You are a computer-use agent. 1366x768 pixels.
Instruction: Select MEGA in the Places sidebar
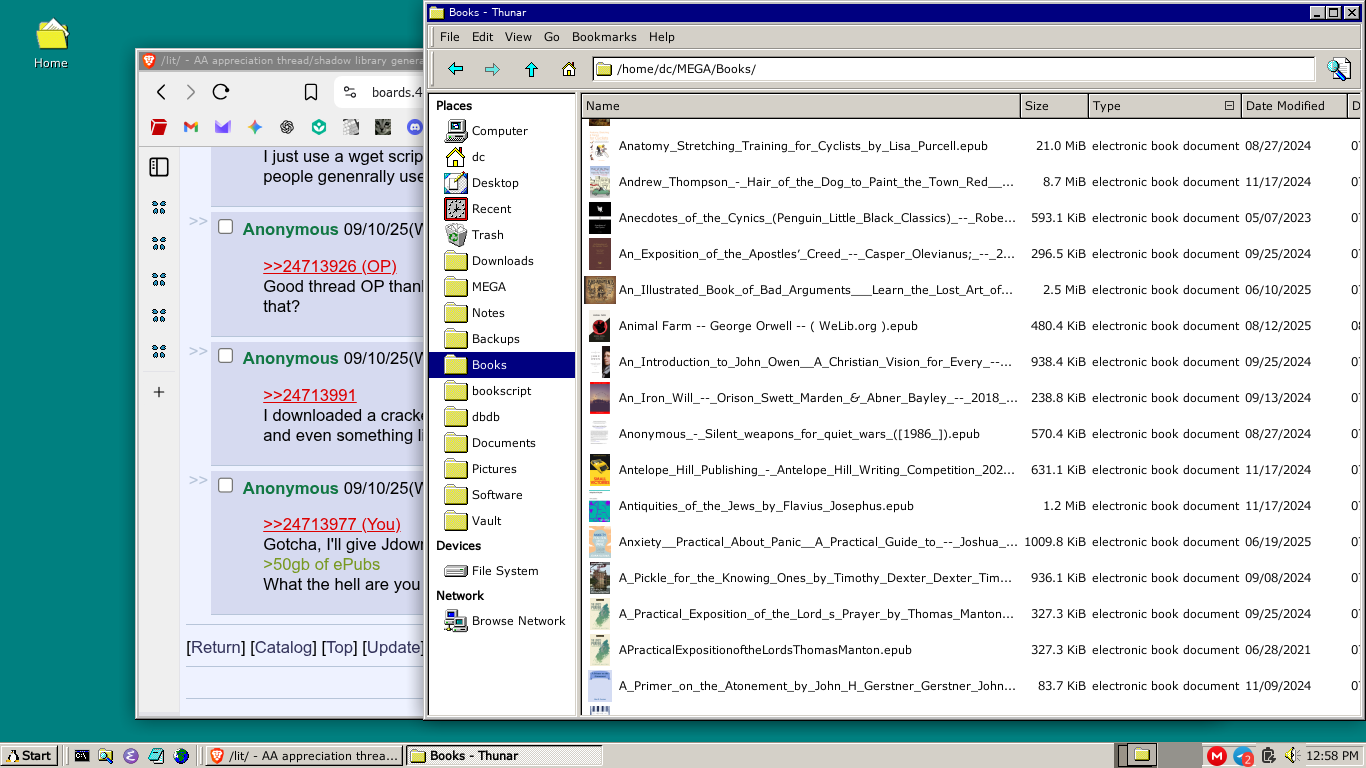[502, 287]
